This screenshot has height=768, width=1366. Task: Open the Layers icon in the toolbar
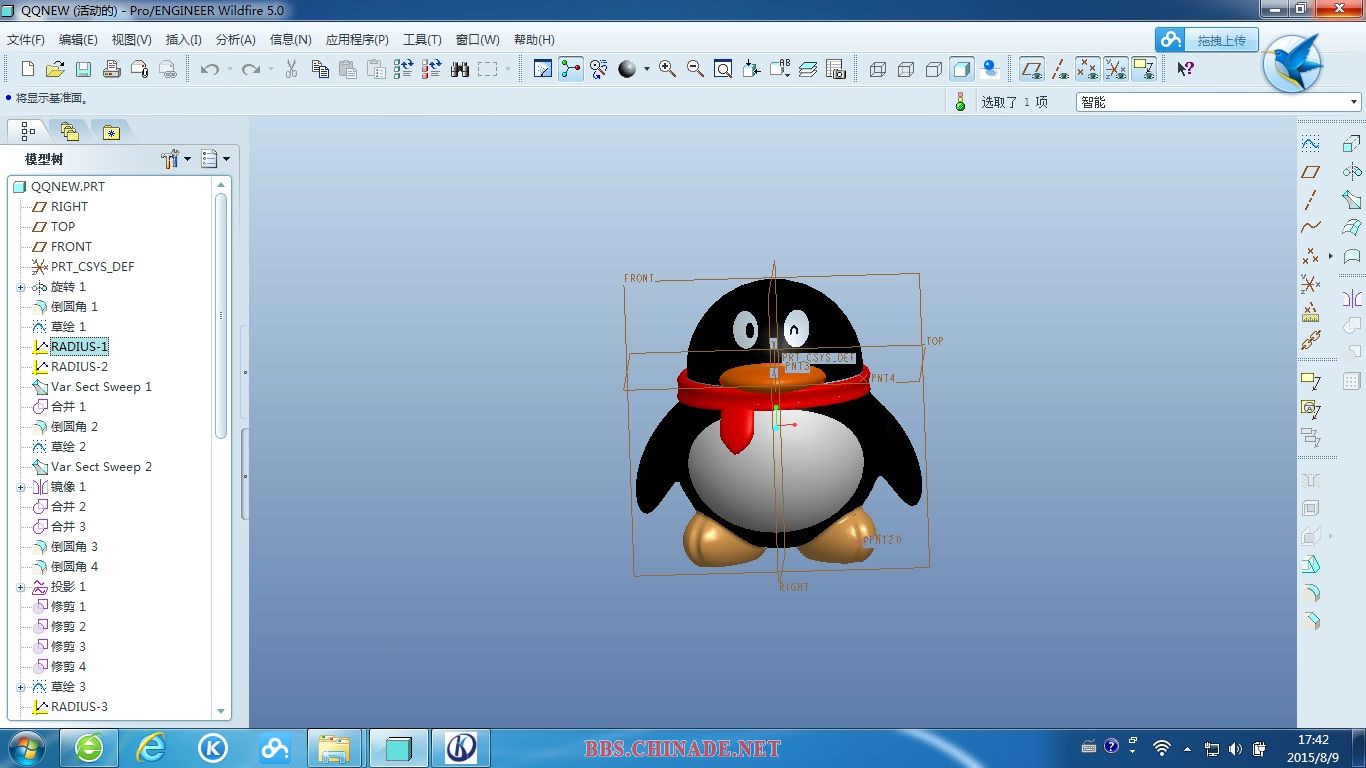[808, 69]
